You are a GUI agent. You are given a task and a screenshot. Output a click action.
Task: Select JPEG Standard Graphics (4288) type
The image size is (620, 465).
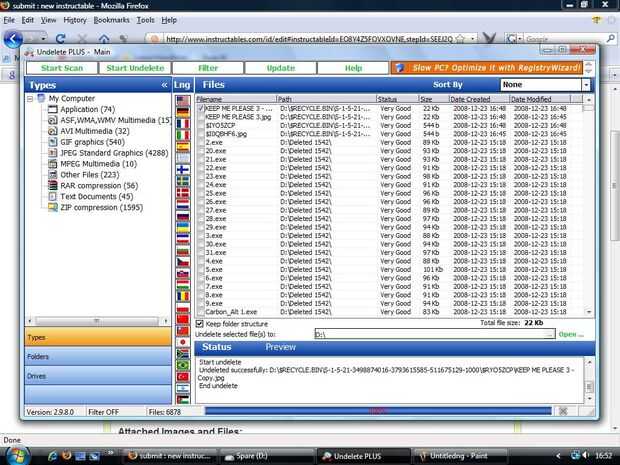(114, 153)
